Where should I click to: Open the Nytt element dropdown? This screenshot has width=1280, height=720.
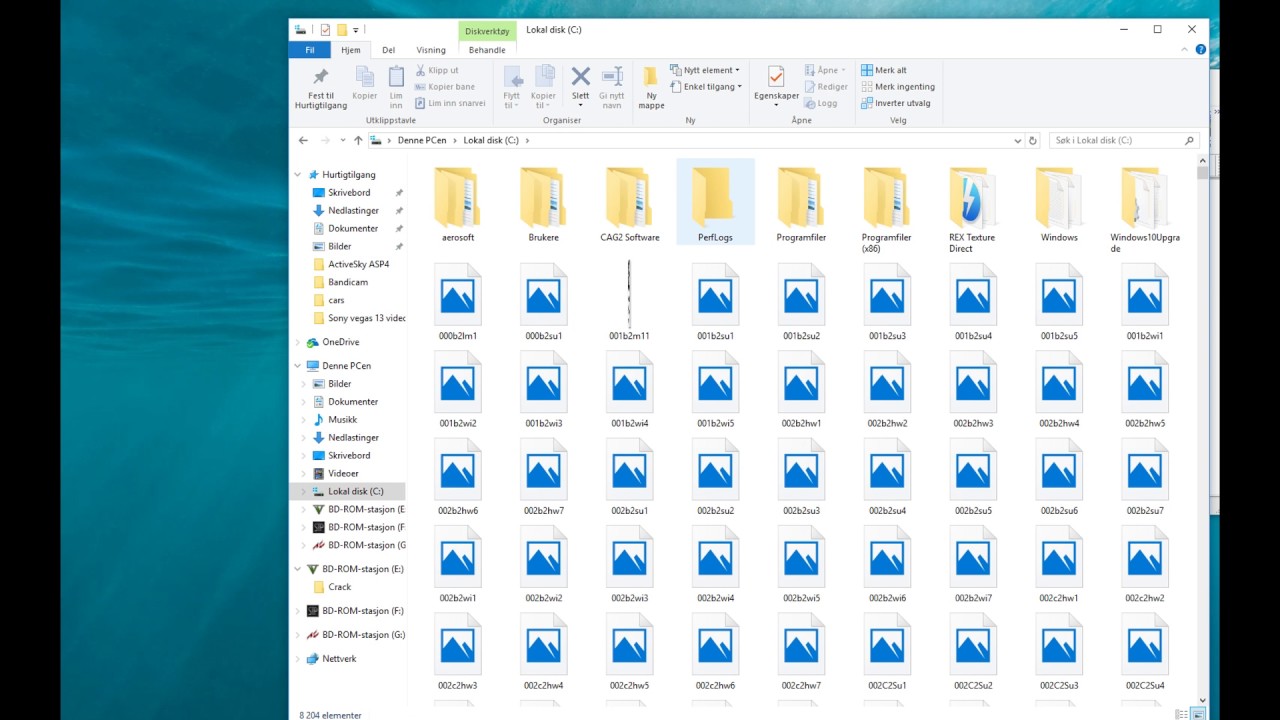tap(705, 71)
